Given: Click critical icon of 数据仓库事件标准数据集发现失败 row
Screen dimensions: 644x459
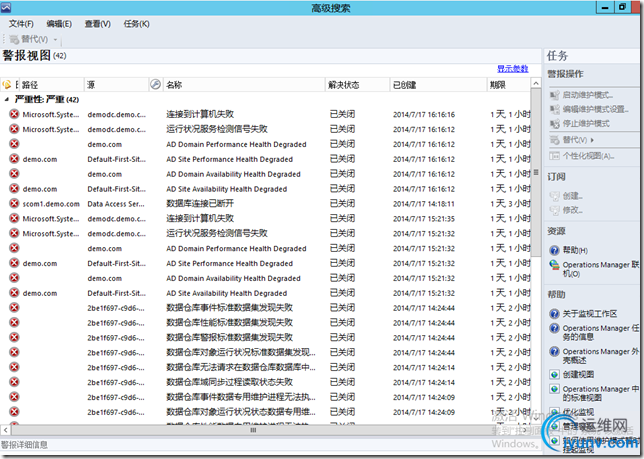Looking at the screenshot, I should tap(14, 308).
